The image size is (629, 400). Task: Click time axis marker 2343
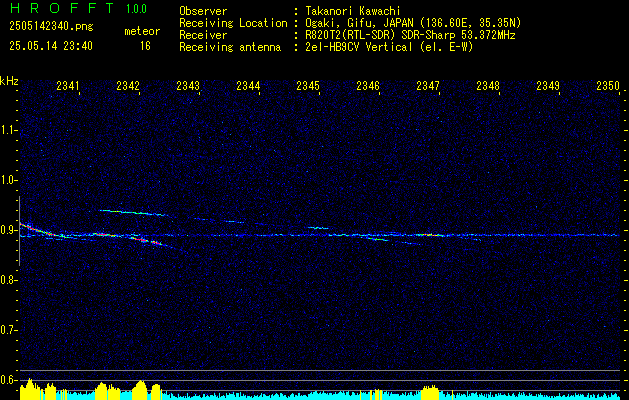point(188,86)
